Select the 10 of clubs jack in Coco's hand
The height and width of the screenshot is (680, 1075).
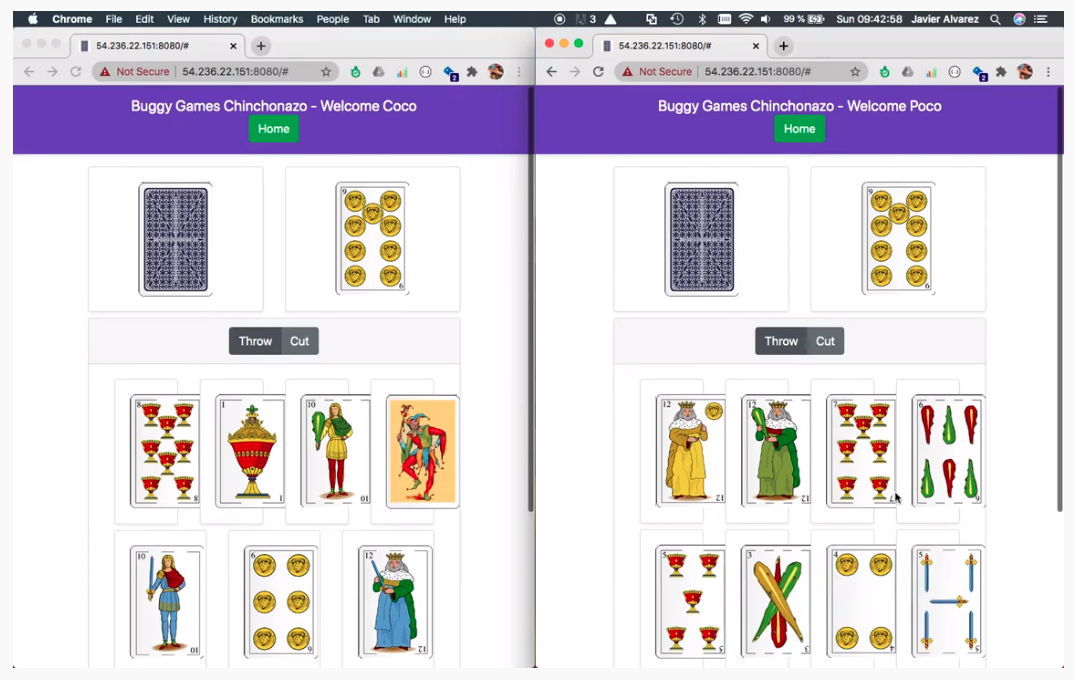[336, 451]
